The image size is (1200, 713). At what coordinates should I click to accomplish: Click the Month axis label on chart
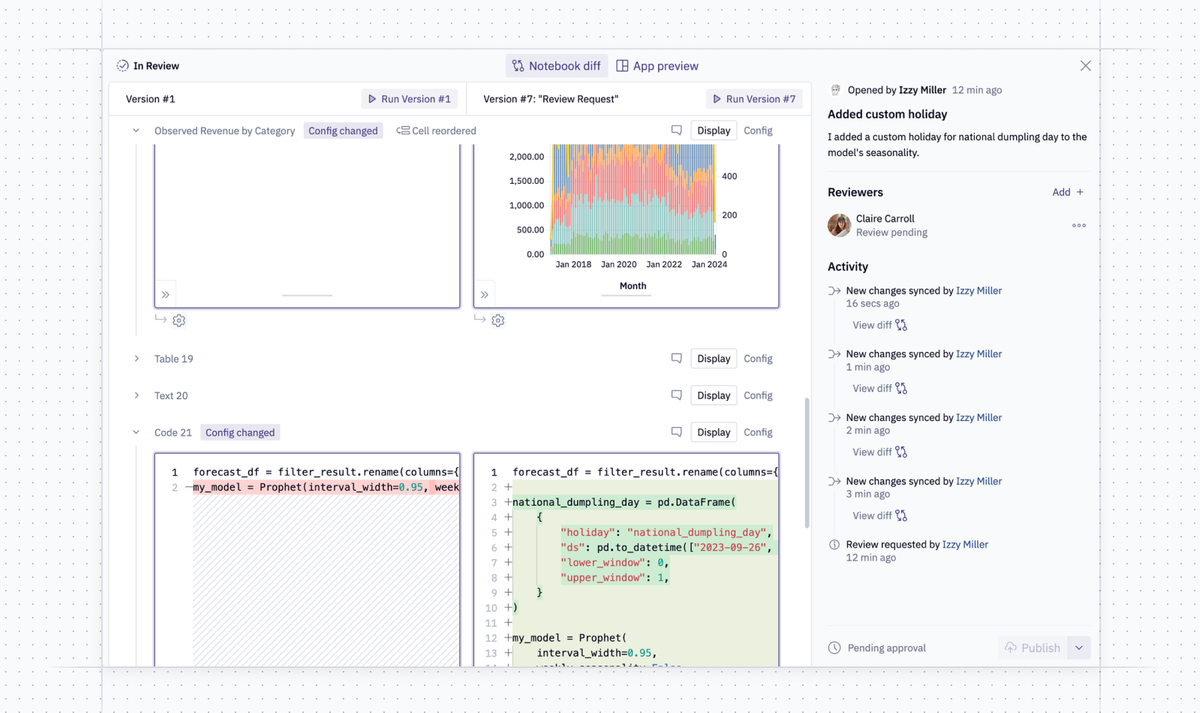point(633,286)
